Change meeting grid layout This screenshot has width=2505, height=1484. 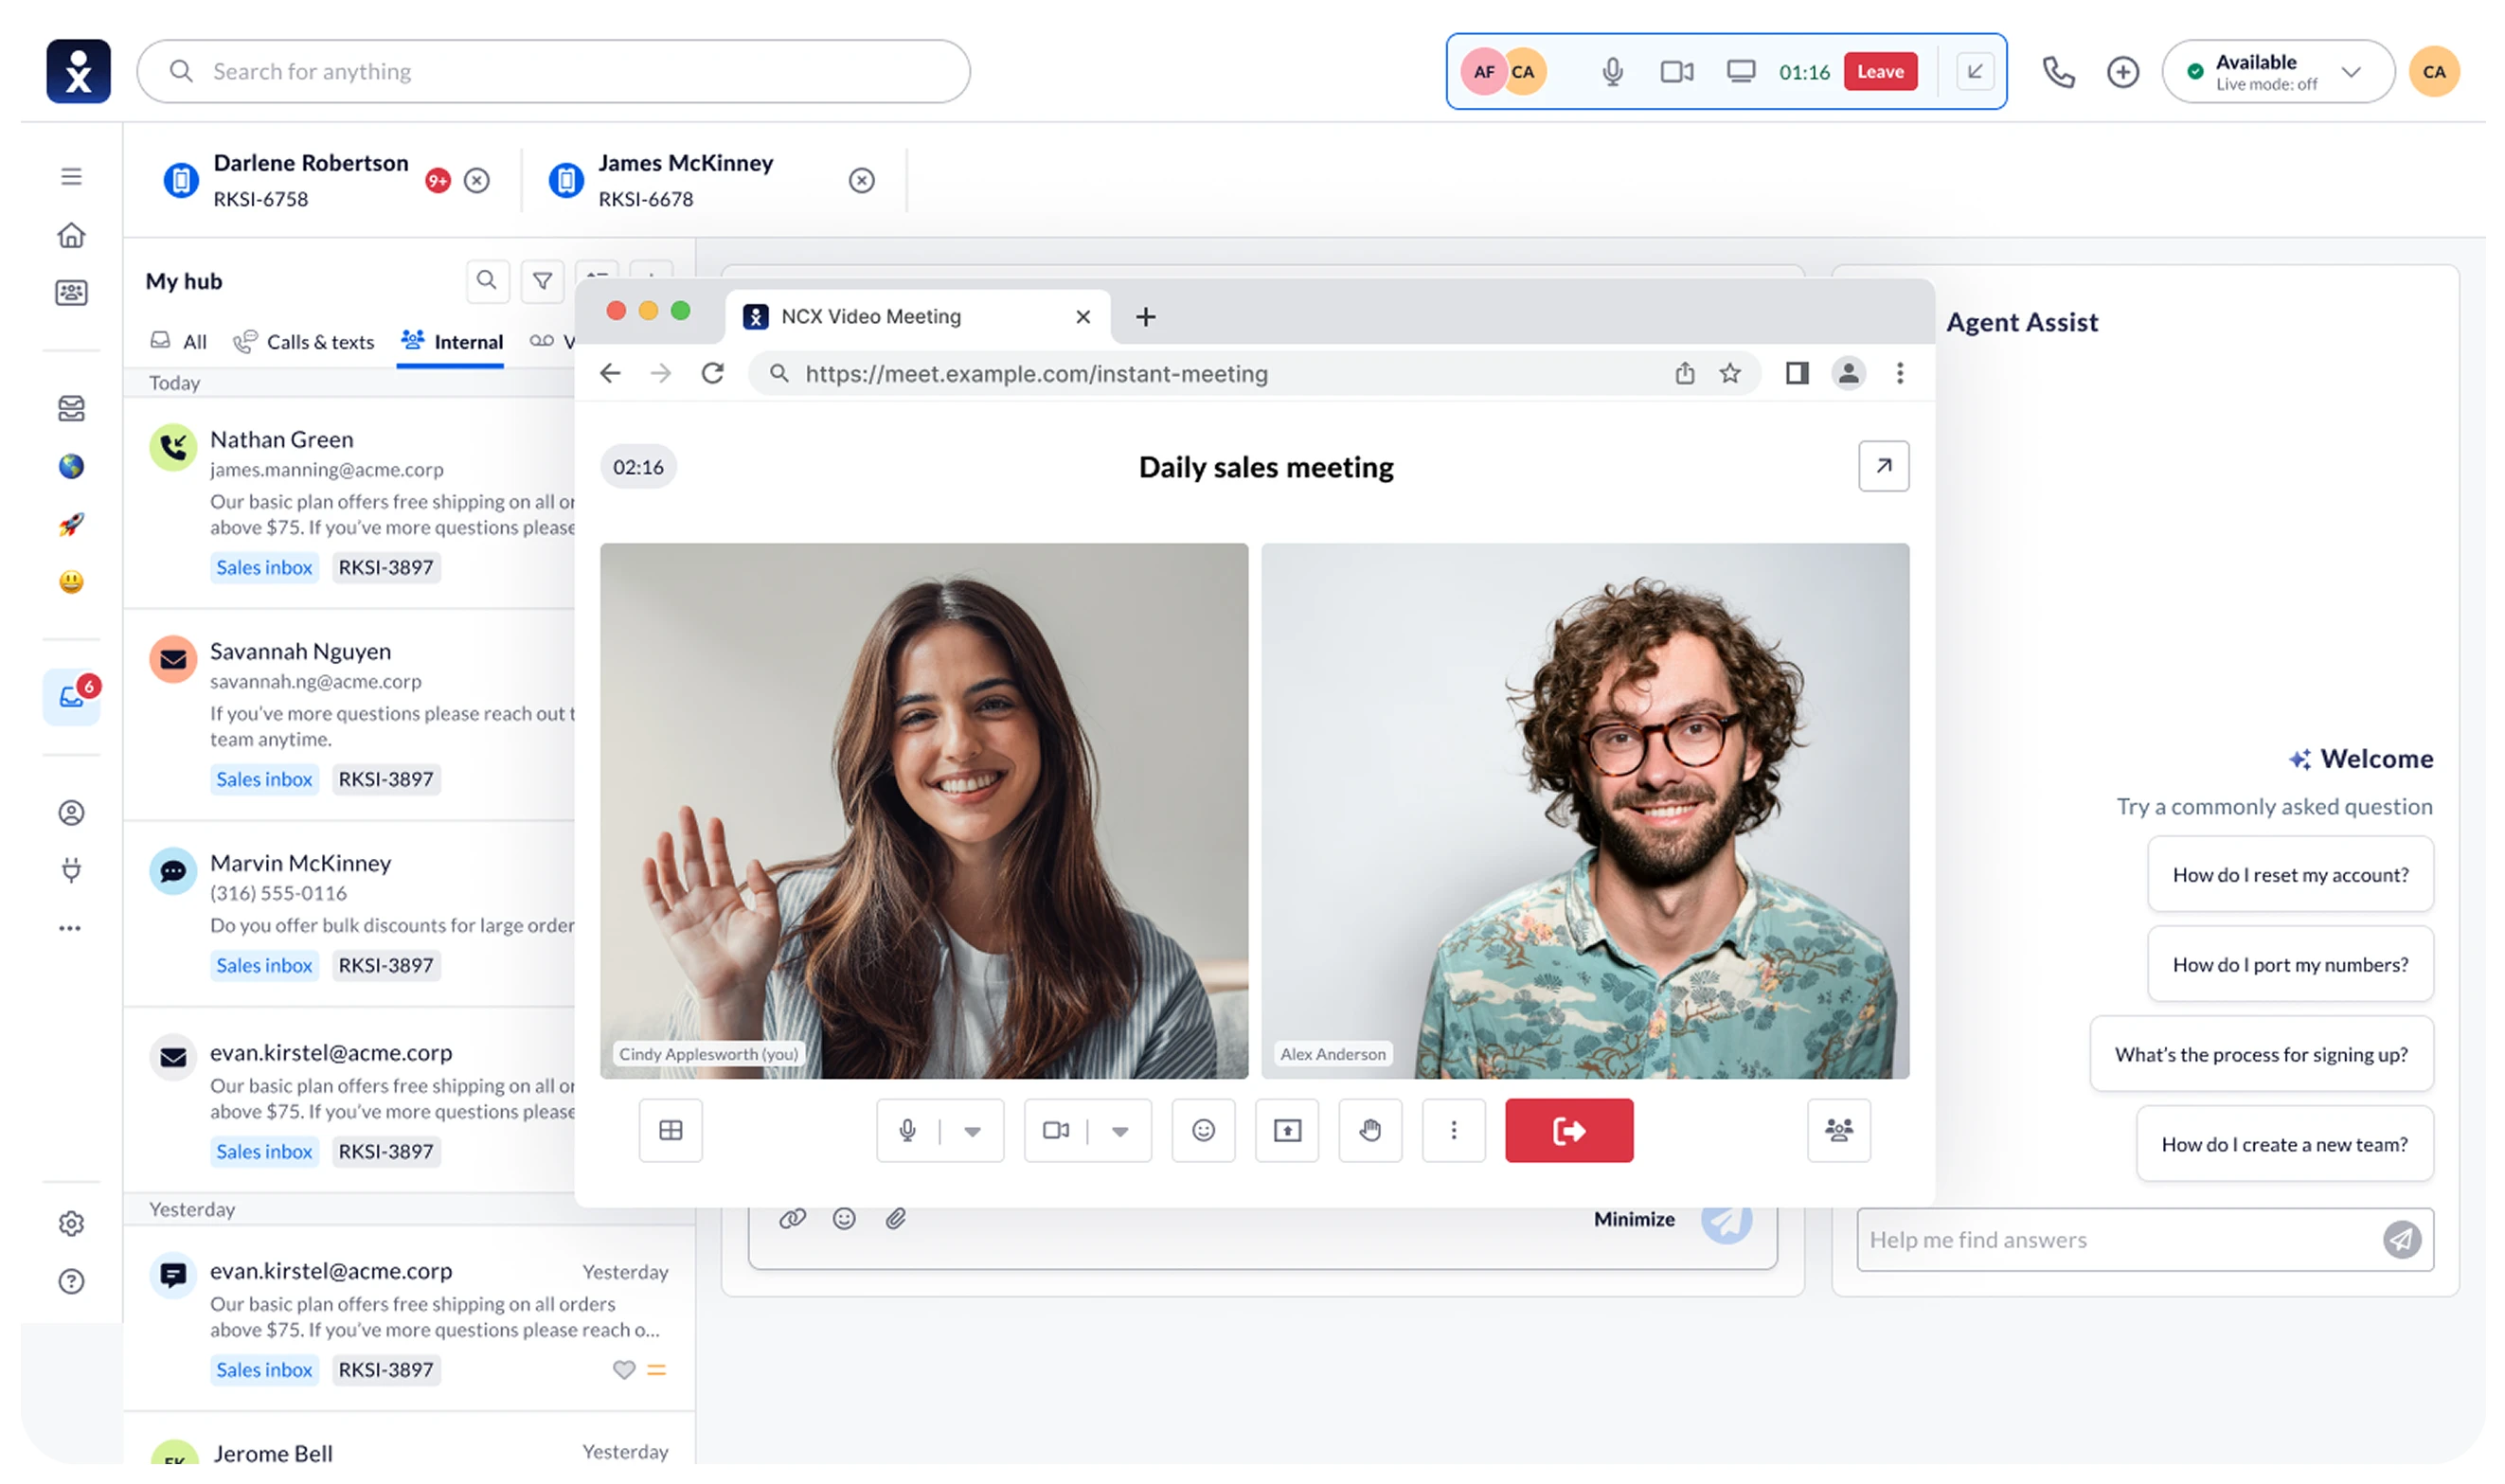coord(671,1131)
